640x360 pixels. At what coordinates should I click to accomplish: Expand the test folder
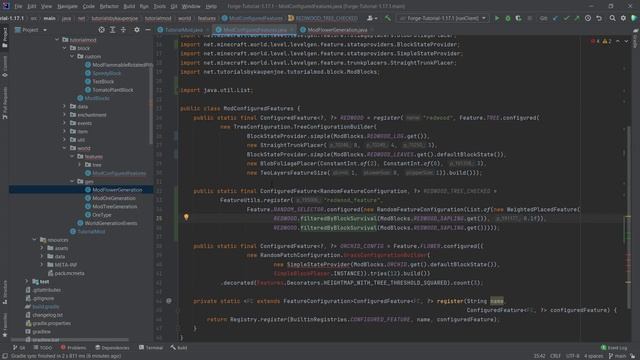27,281
